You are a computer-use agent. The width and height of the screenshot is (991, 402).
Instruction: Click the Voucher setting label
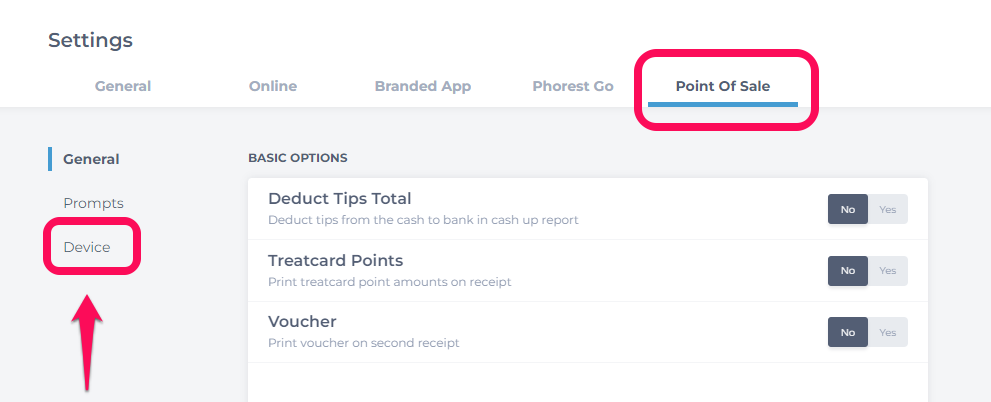[x=302, y=322]
